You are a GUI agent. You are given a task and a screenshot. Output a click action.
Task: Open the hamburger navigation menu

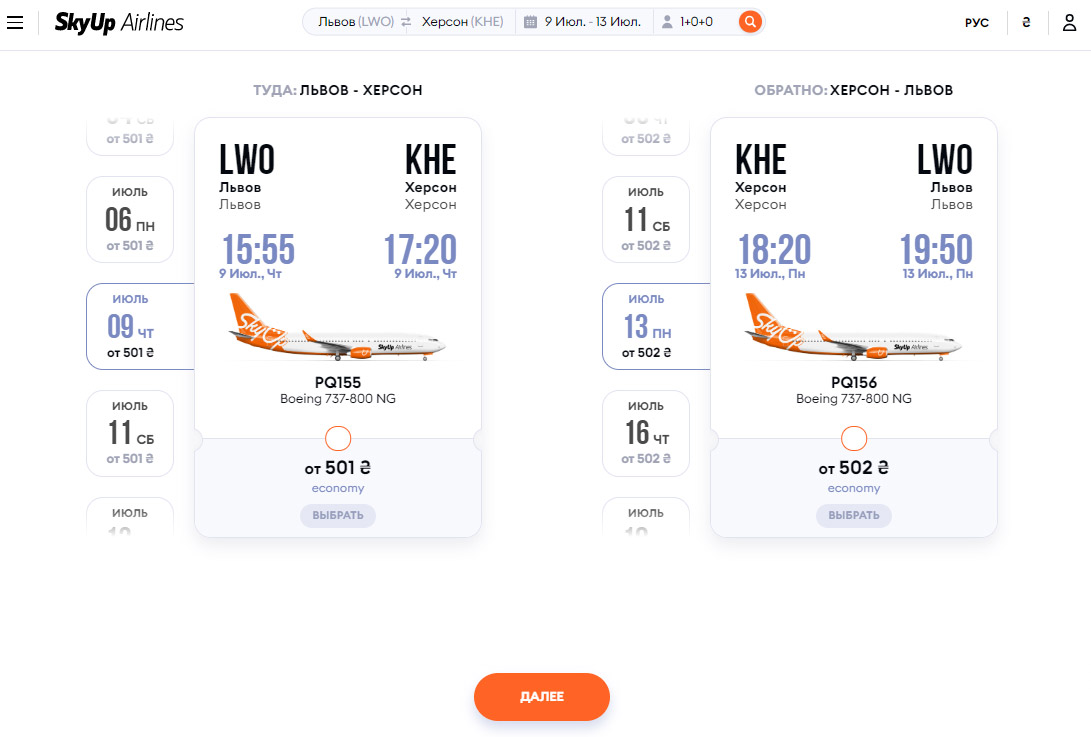pos(15,22)
